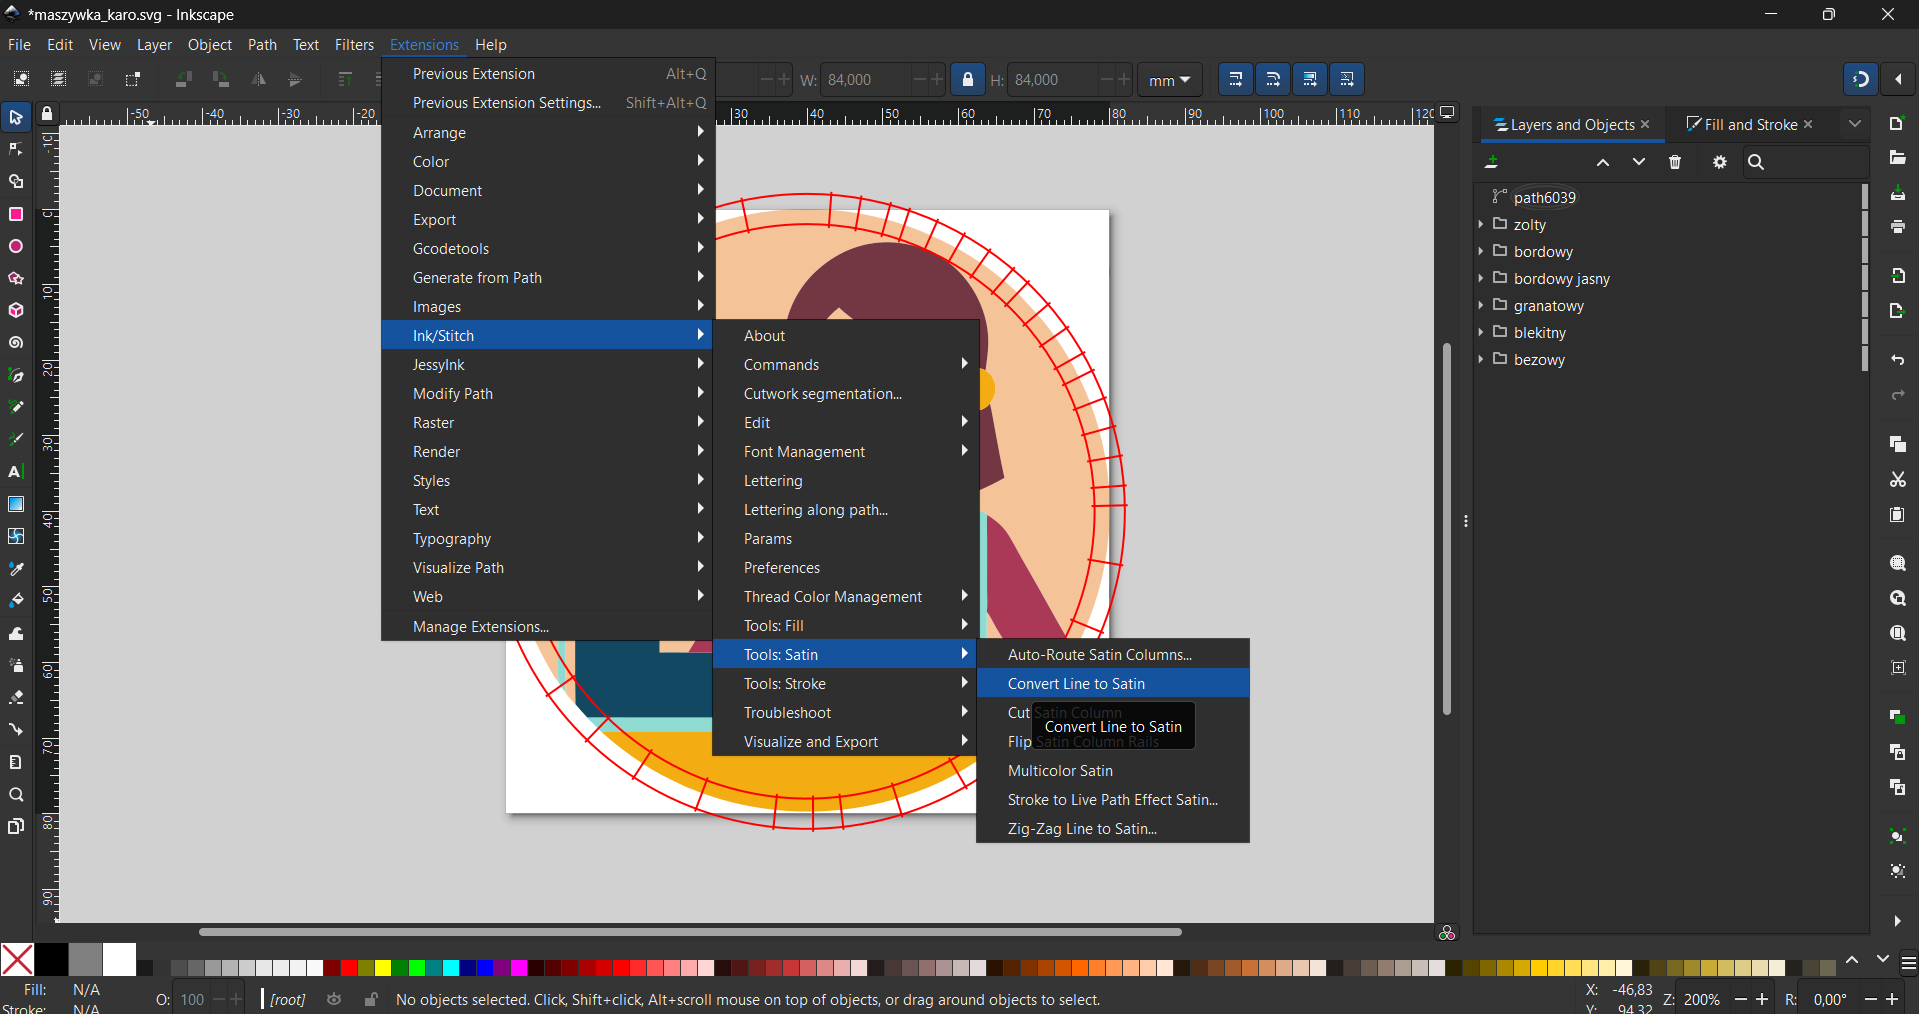The height and width of the screenshot is (1014, 1919).
Task: Toggle root layer visibility in status bar
Action: pyautogui.click(x=335, y=999)
